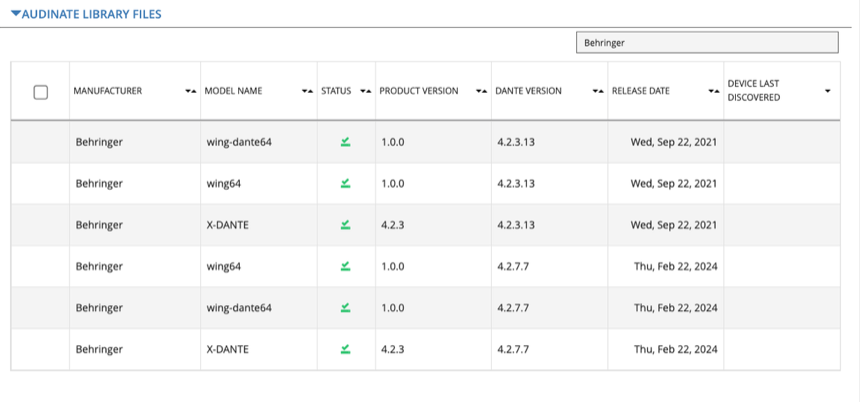Click Dante version 4.2.3.13 in wing-dante64 row

point(516,142)
